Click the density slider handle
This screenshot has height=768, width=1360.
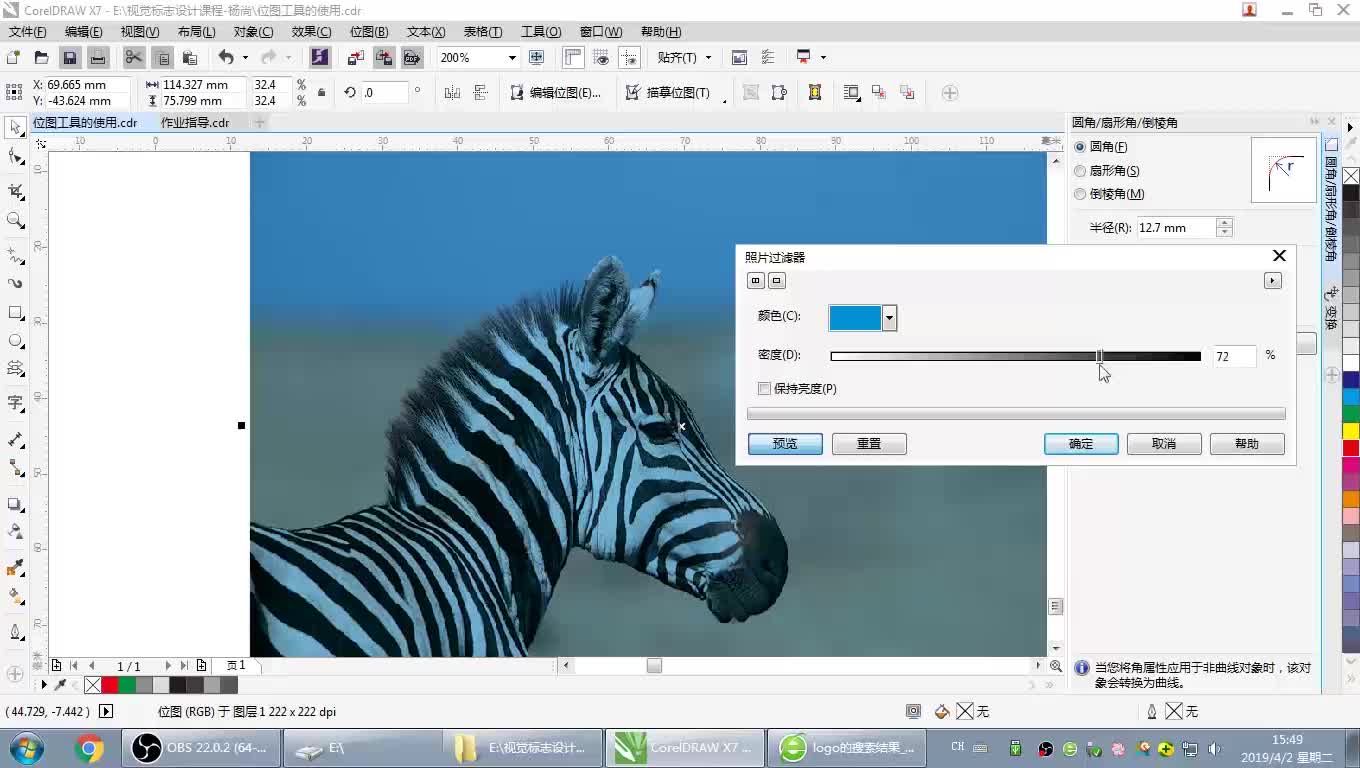point(1100,356)
